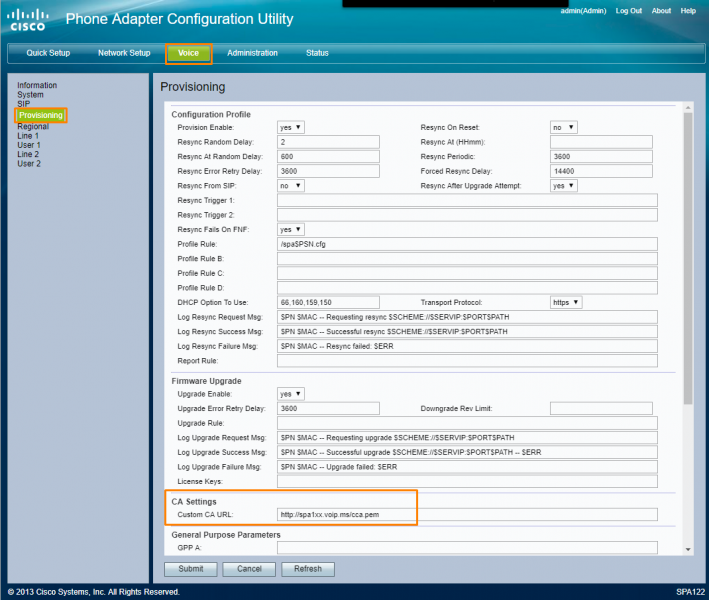Click the Log Upgrade Failure Msg field
The height and width of the screenshot is (600, 709).
[467, 467]
